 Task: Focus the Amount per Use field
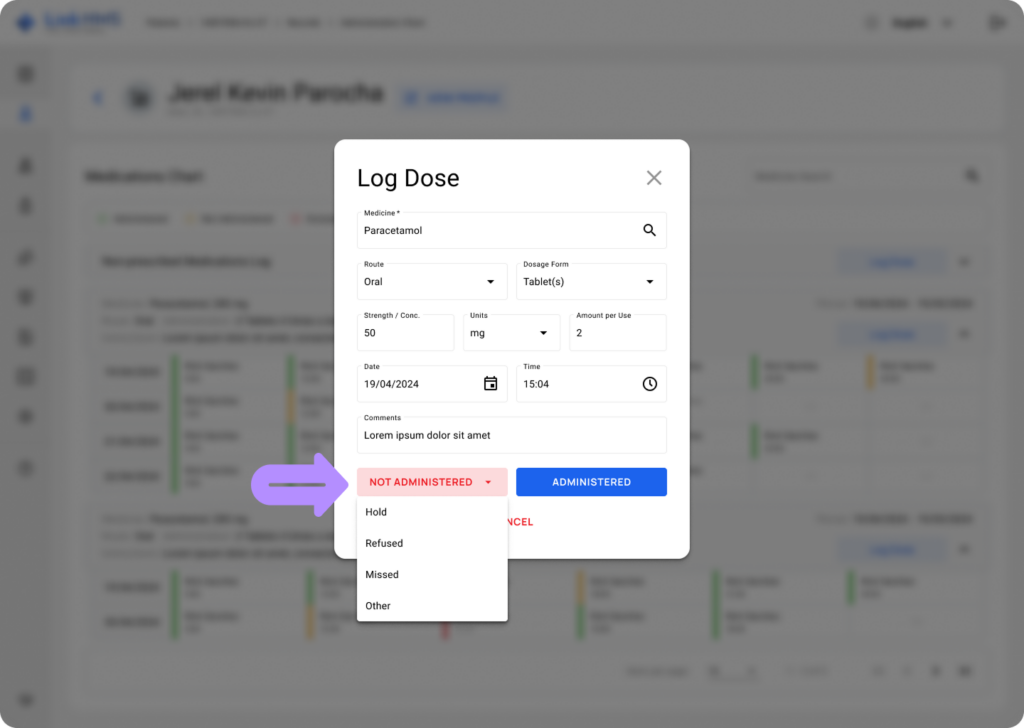click(617, 333)
